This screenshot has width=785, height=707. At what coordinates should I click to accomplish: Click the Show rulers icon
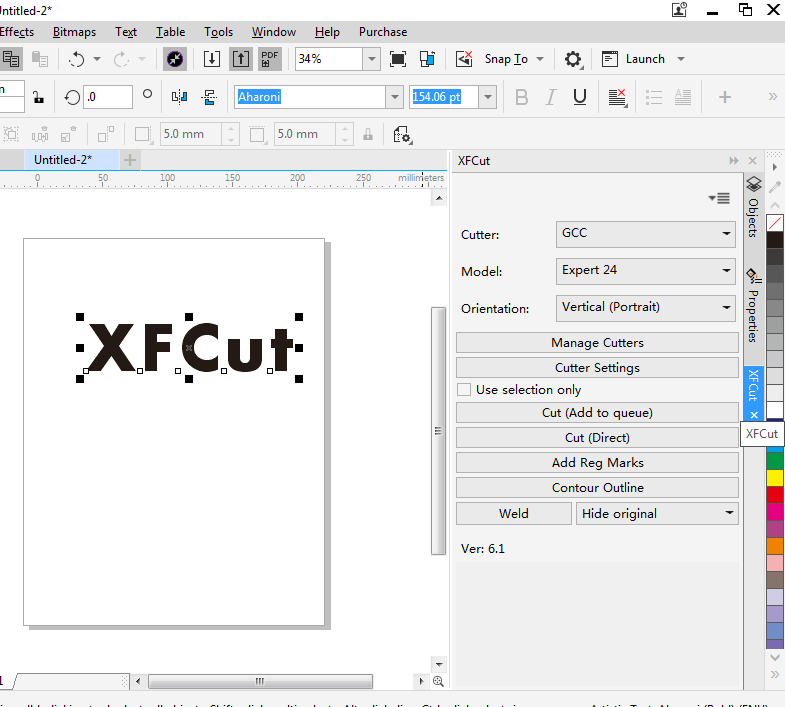[427, 59]
